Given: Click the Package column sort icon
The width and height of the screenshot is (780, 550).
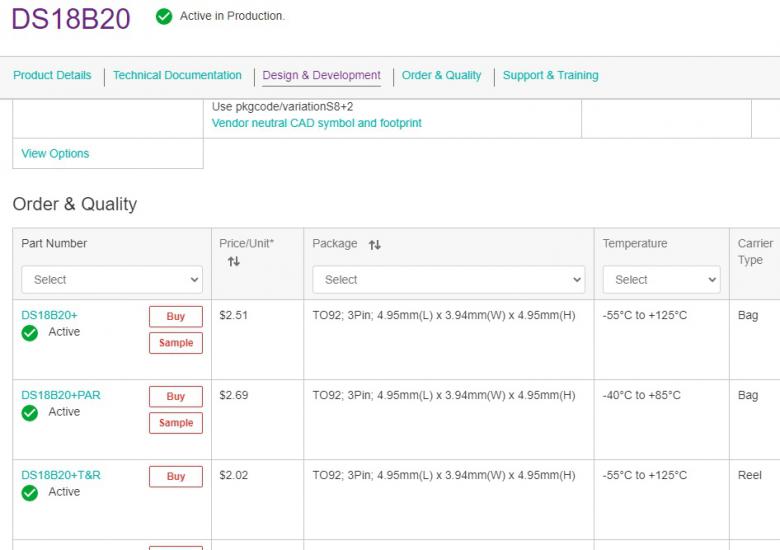Looking at the screenshot, I should 375,245.
